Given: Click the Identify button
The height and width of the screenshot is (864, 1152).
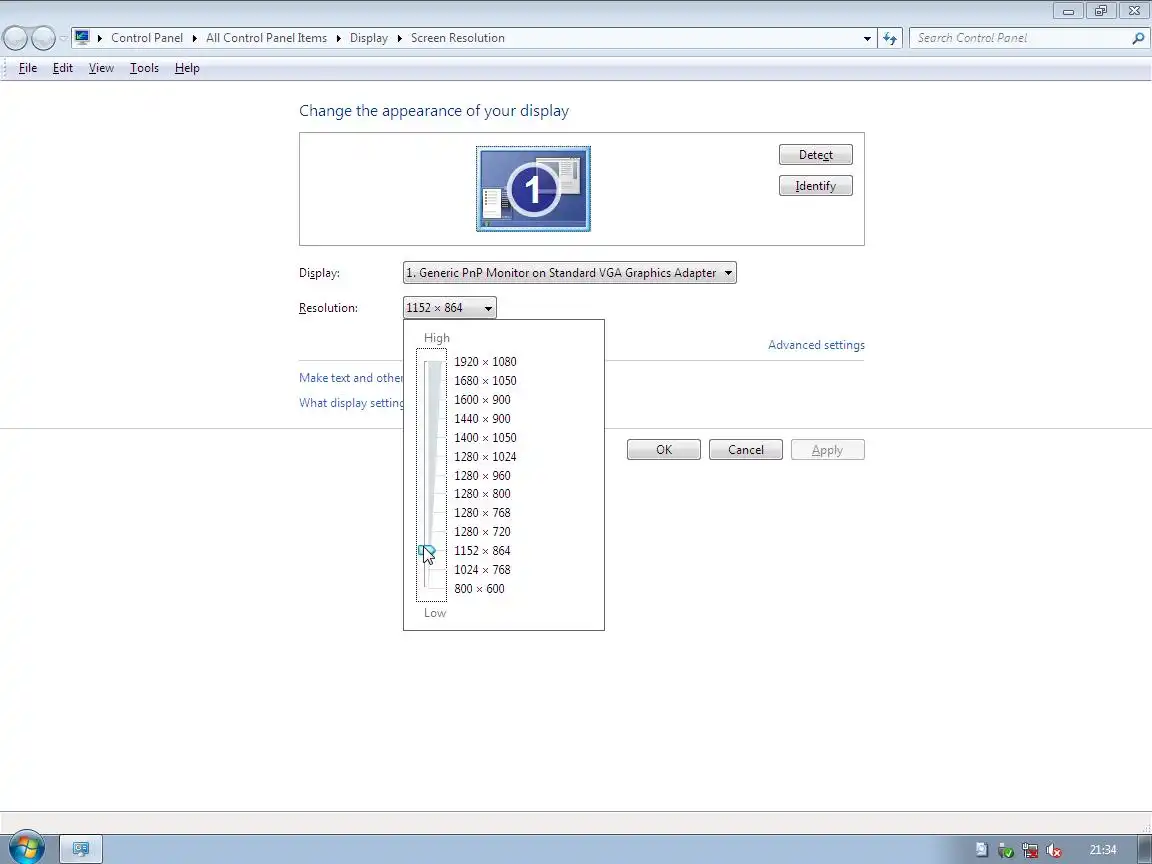Looking at the screenshot, I should point(816,186).
